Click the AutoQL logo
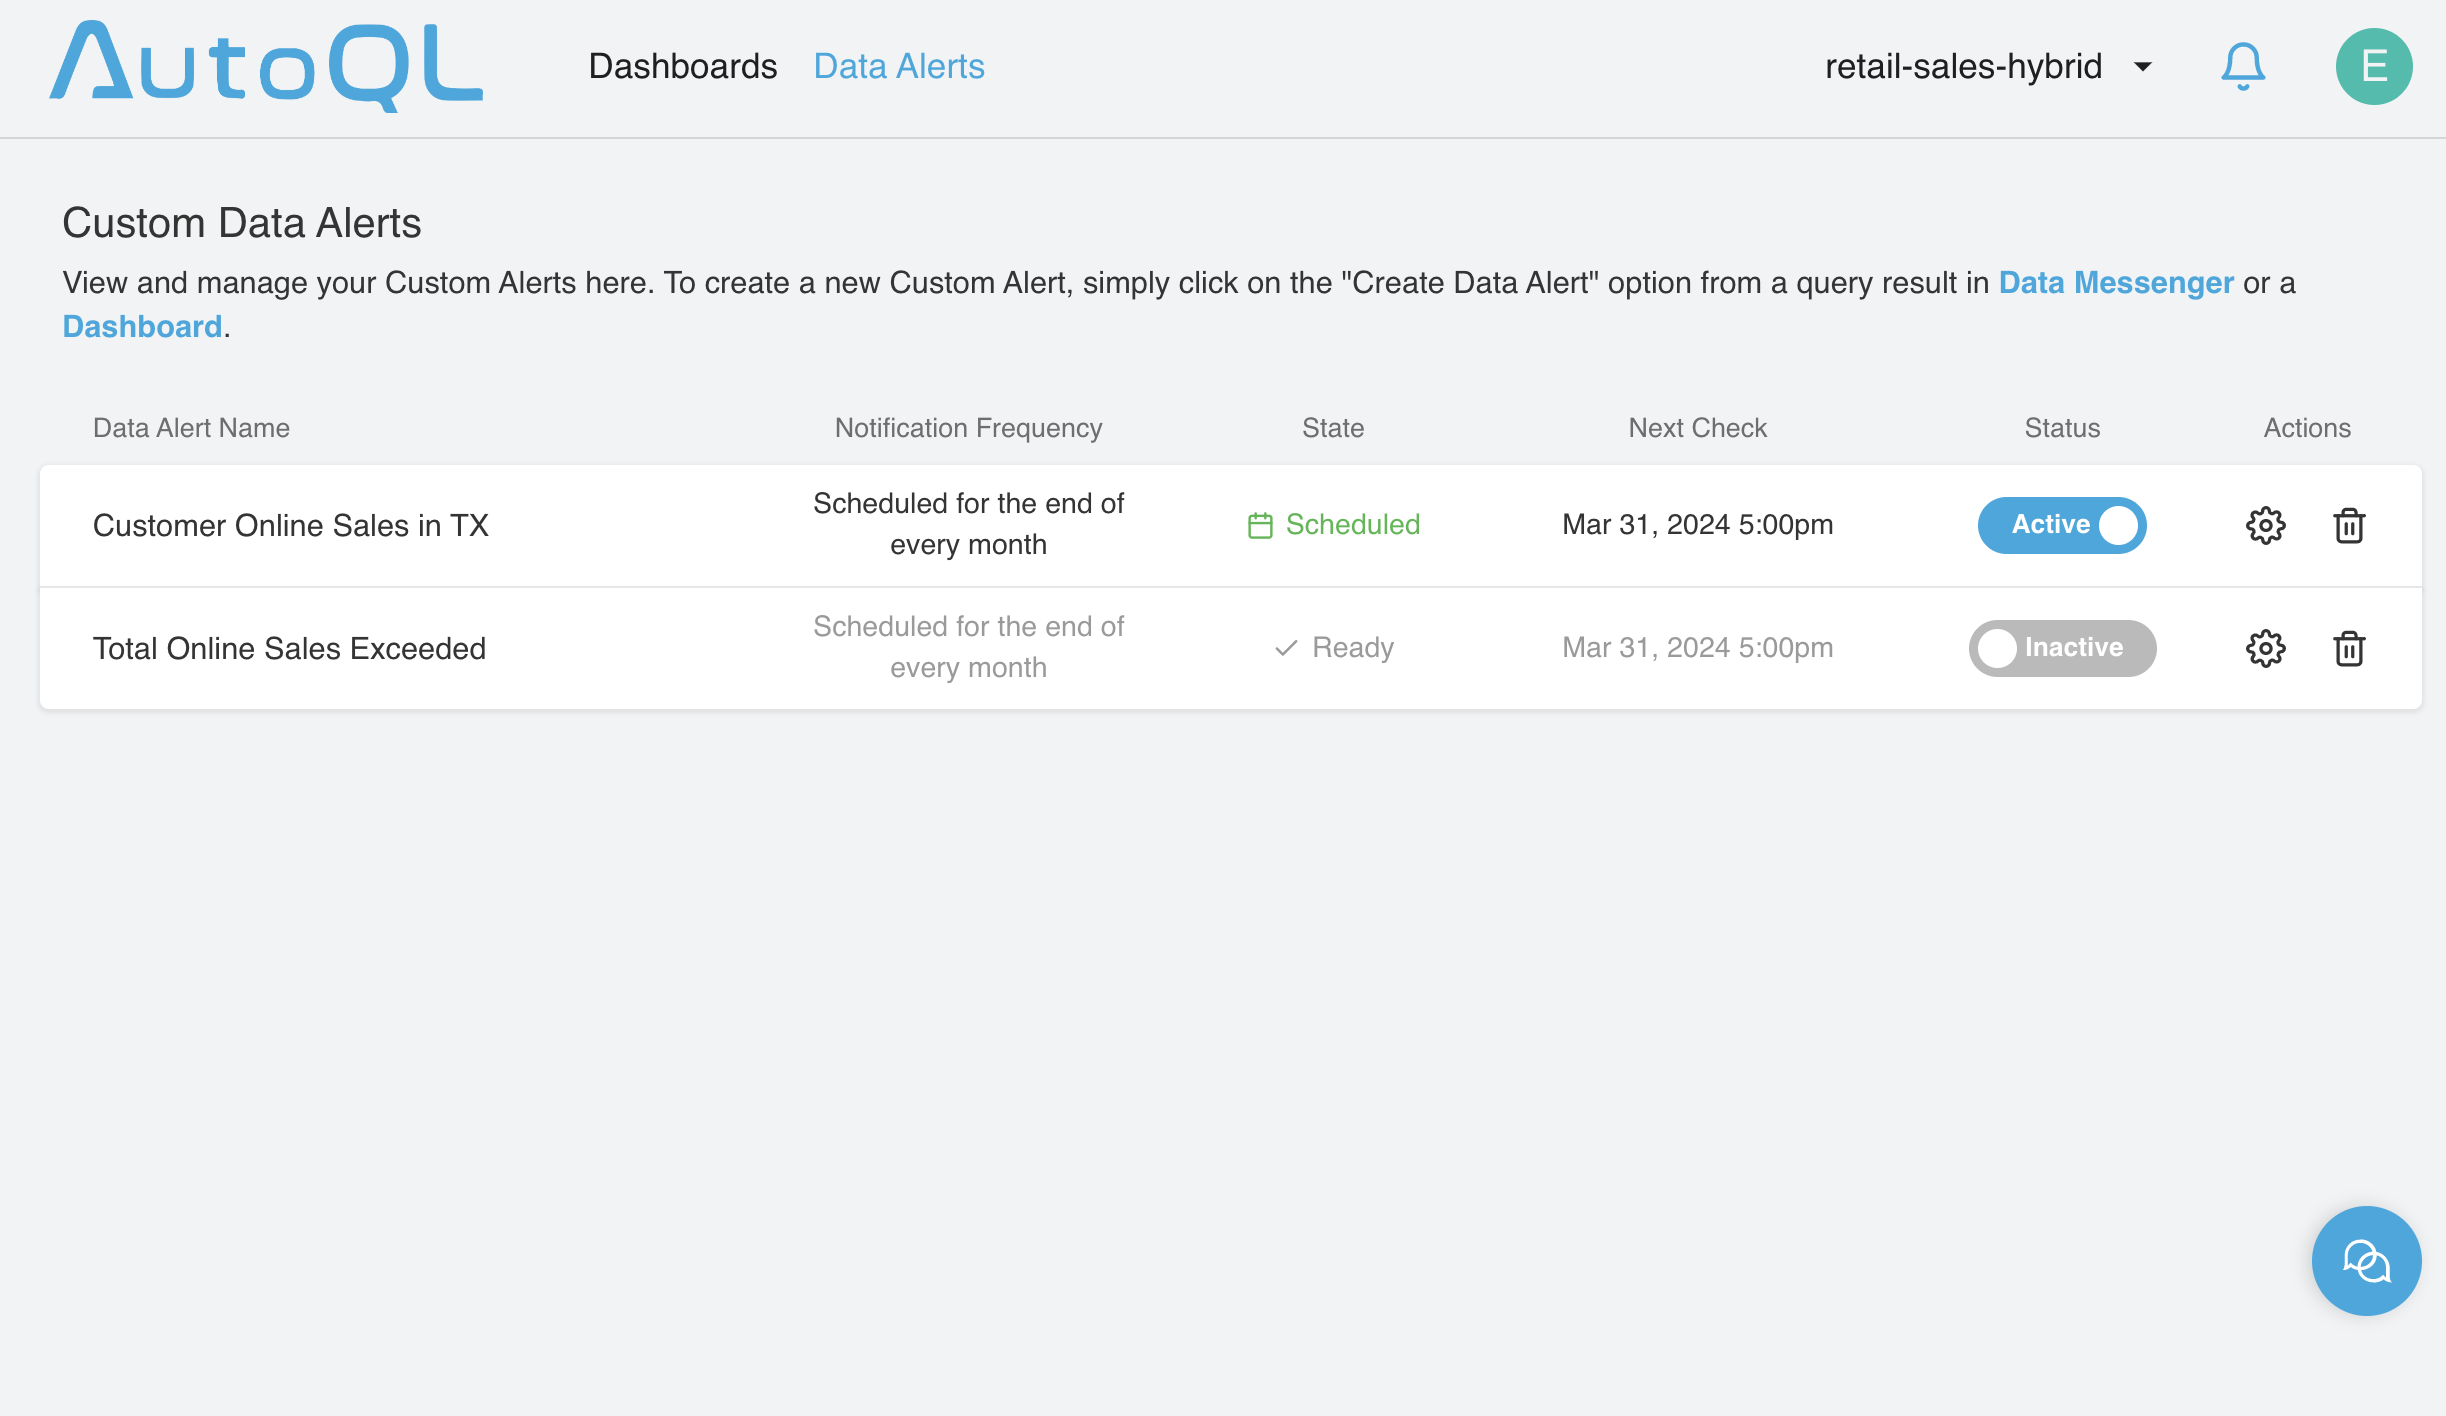The image size is (2446, 1416). click(266, 66)
